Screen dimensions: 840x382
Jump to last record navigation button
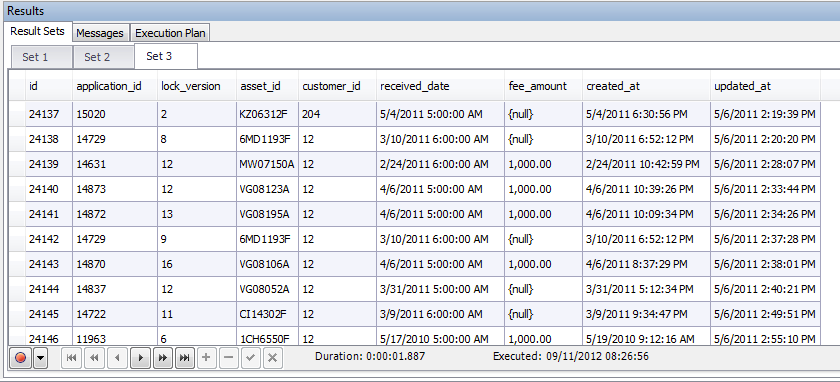tap(185, 358)
